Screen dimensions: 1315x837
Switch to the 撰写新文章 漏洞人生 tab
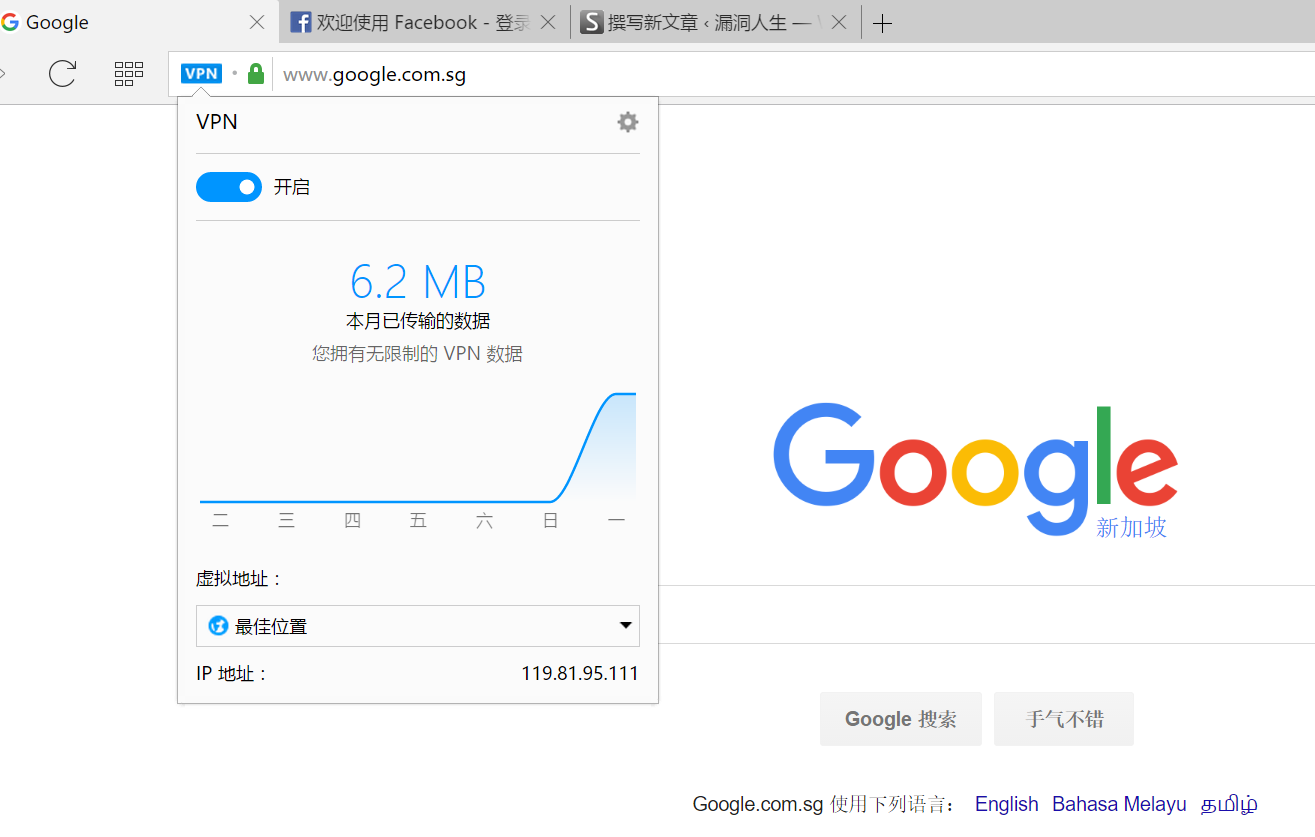coord(714,22)
